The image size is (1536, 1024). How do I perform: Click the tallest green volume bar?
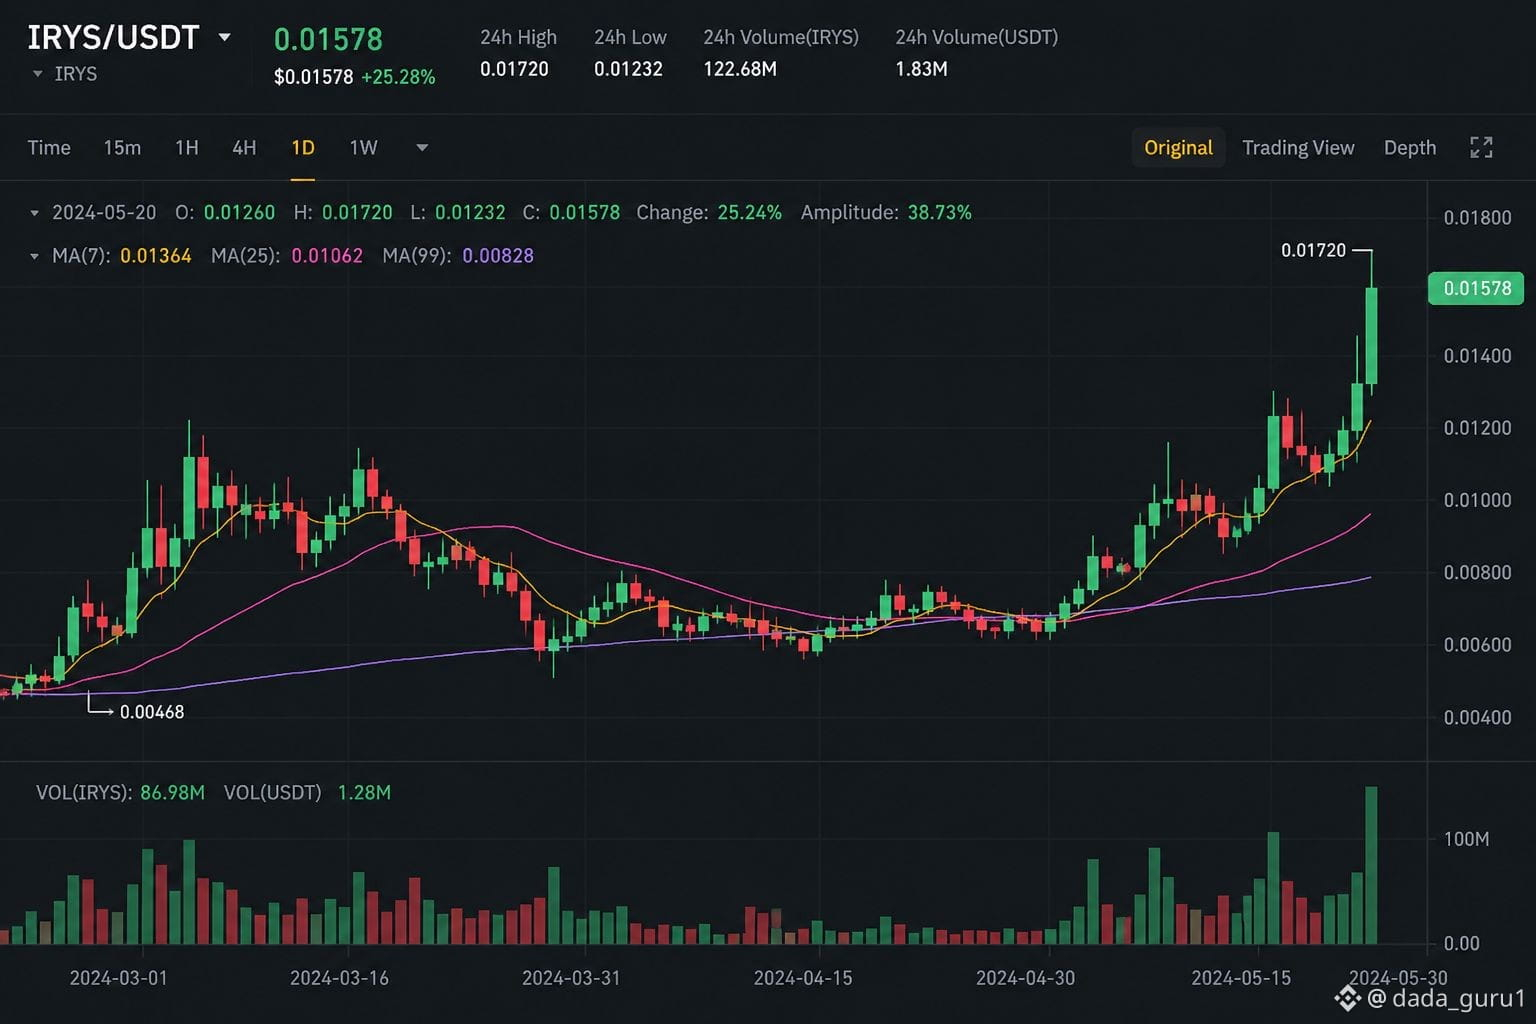[x=1371, y=866]
